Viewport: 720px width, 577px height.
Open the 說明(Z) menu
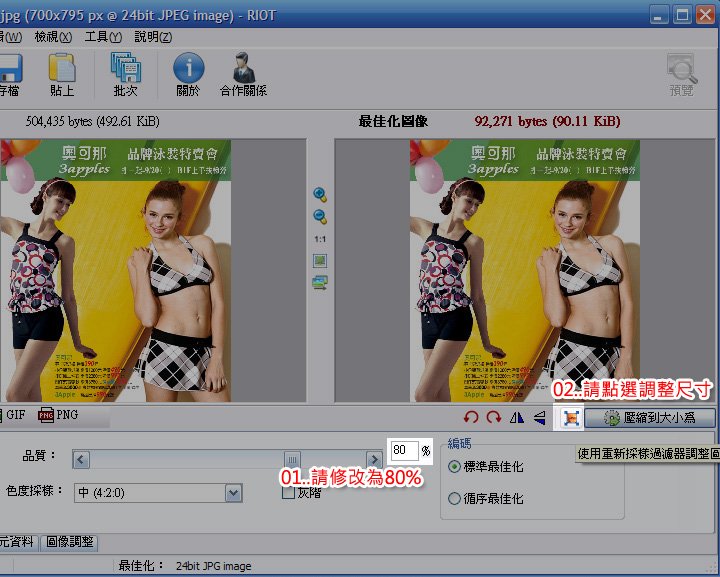(153, 37)
